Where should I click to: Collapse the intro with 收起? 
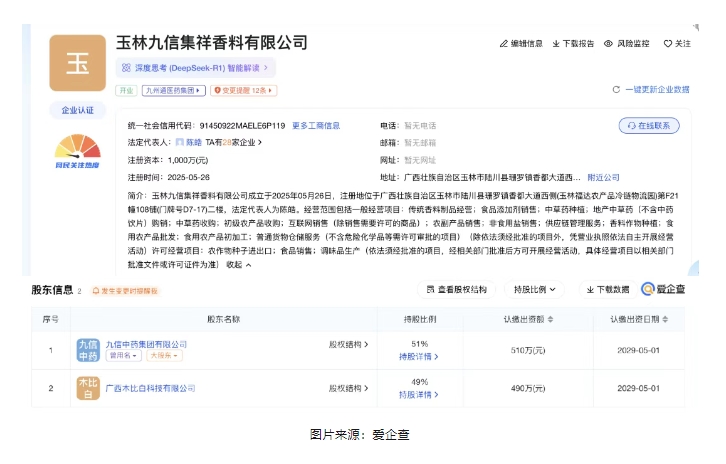pos(238,265)
